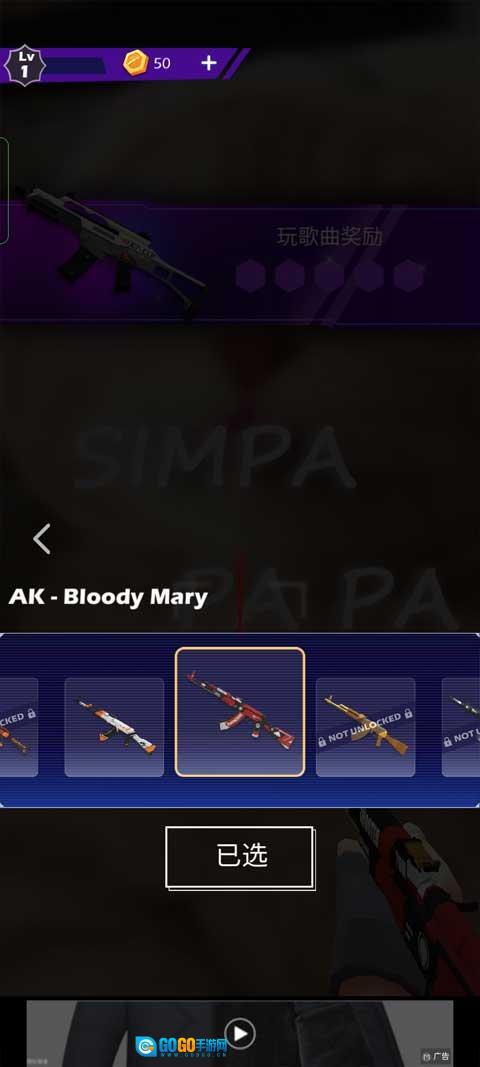This screenshot has width=480, height=1067.
Task: Click the coin balance showing 50
Action: (x=162, y=63)
